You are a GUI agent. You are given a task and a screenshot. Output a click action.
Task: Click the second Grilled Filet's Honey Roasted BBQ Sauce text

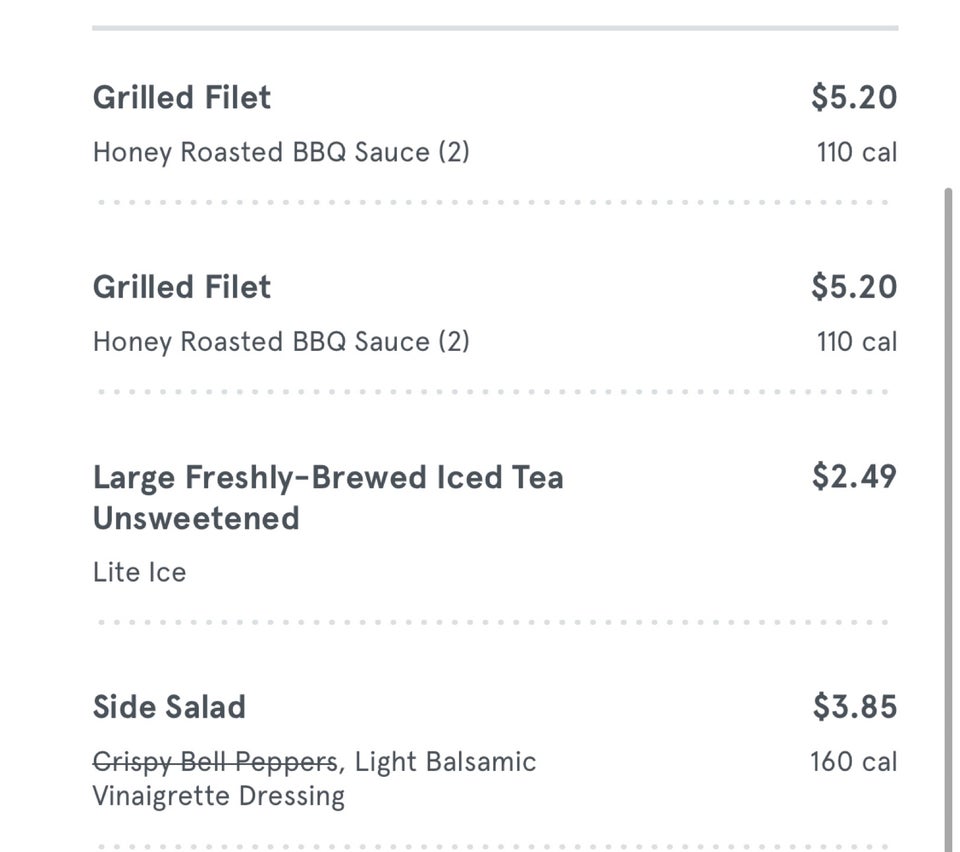pyautogui.click(x=280, y=342)
